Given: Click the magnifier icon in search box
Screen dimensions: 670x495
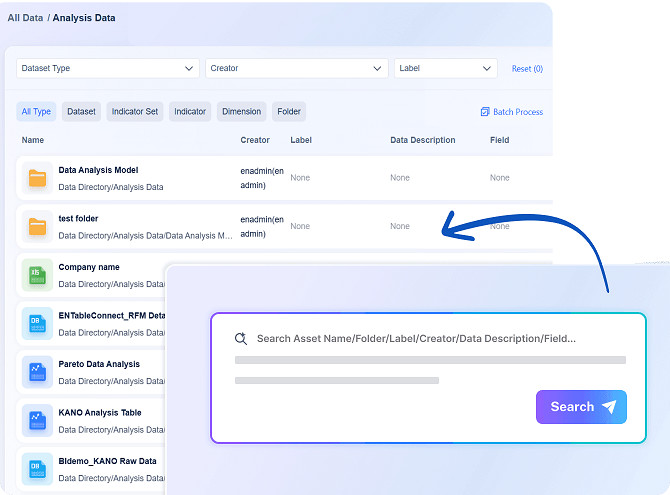Looking at the screenshot, I should coord(240,339).
